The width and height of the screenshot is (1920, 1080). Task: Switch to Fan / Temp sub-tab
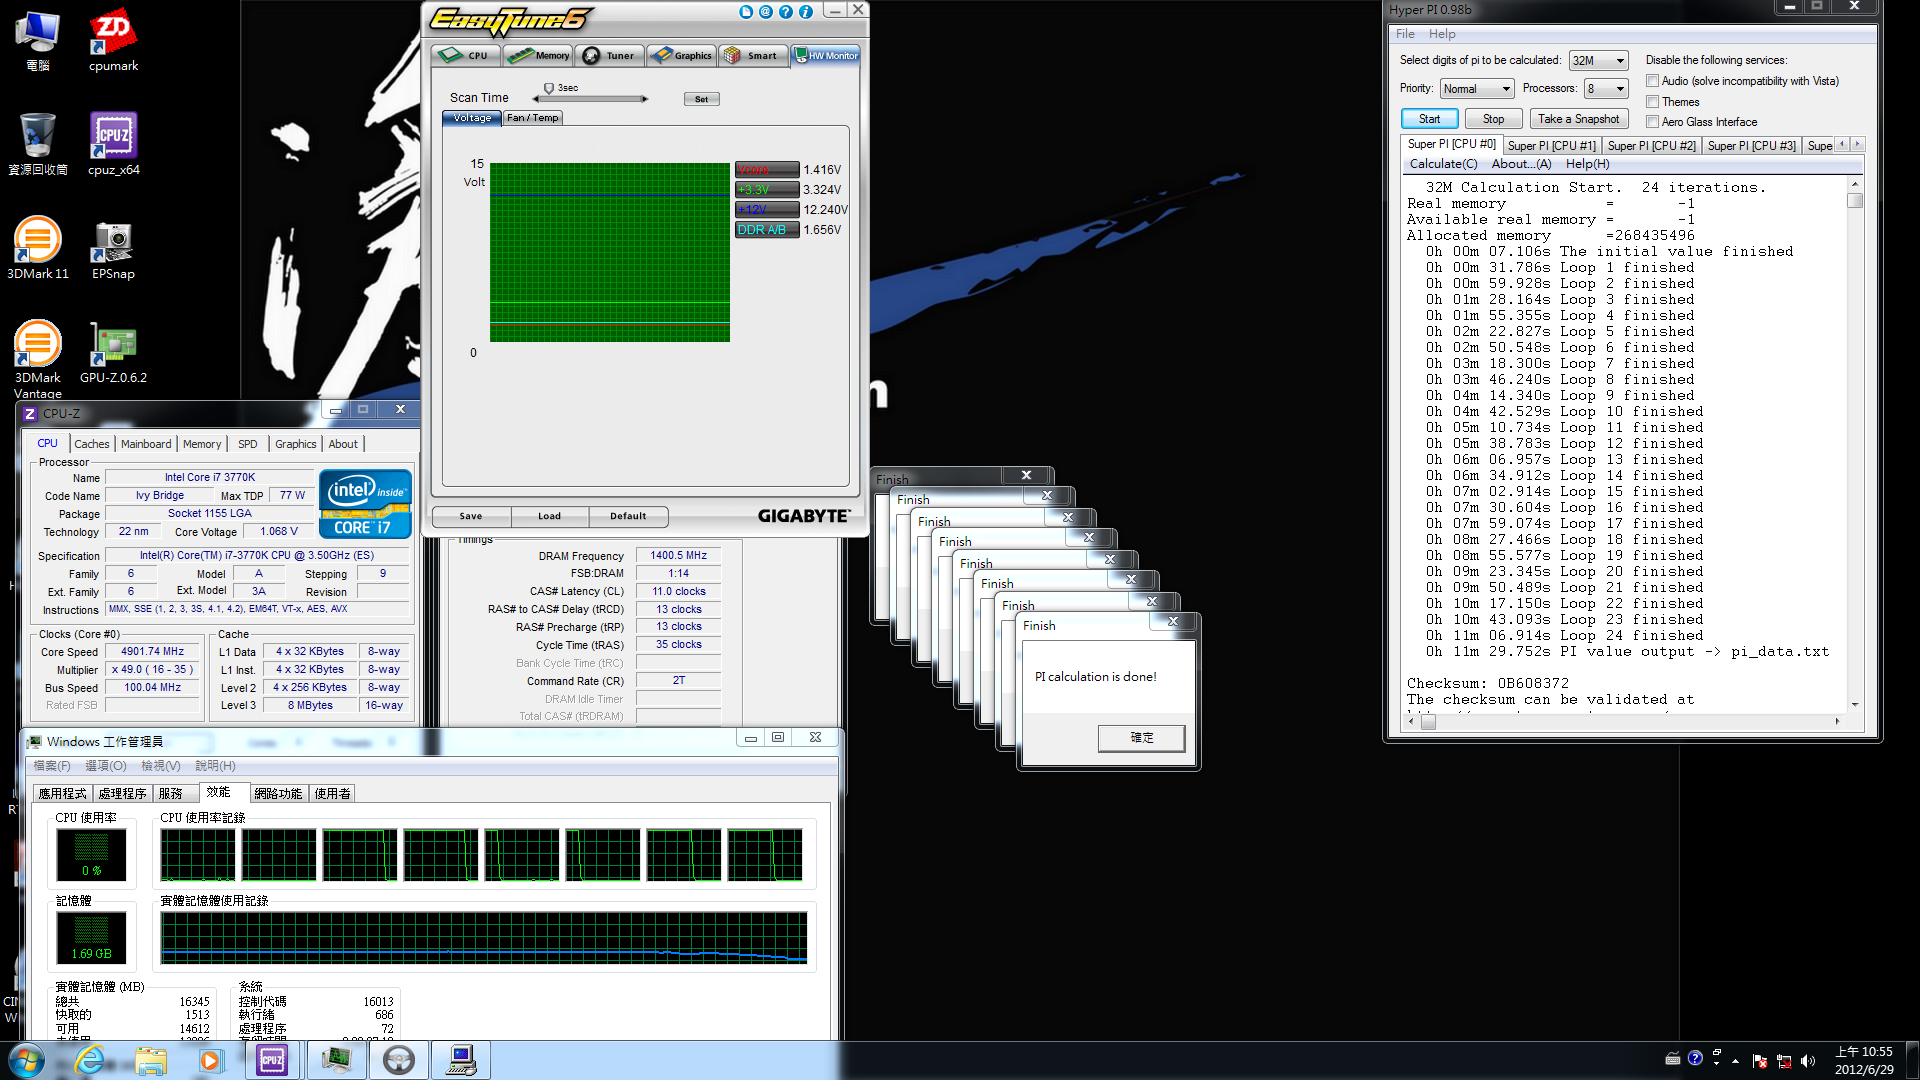pyautogui.click(x=533, y=118)
